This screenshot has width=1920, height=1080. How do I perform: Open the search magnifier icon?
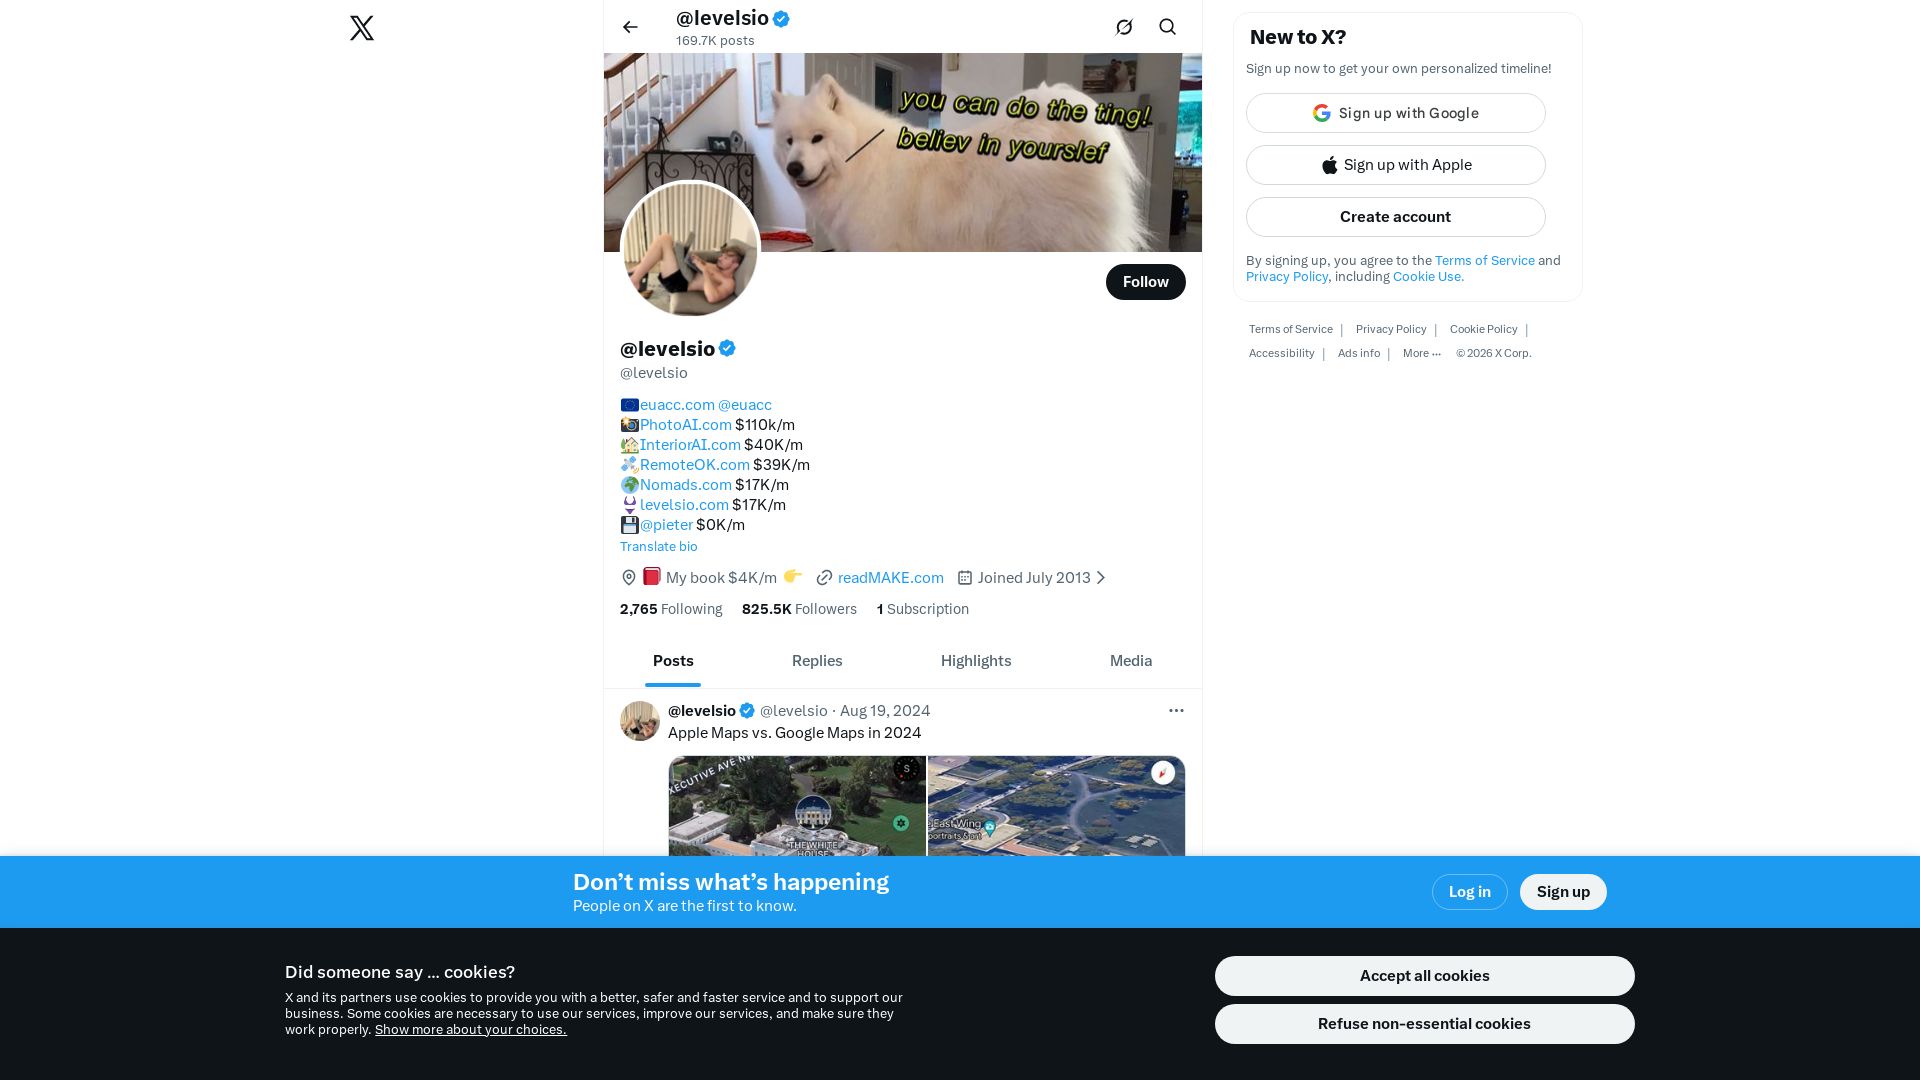click(1167, 27)
